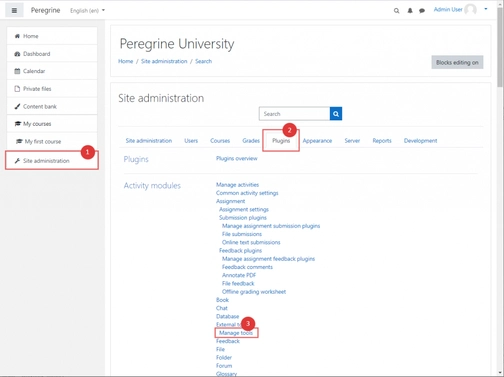The image size is (504, 377).
Task: Click the Site administration search field
Action: (295, 114)
